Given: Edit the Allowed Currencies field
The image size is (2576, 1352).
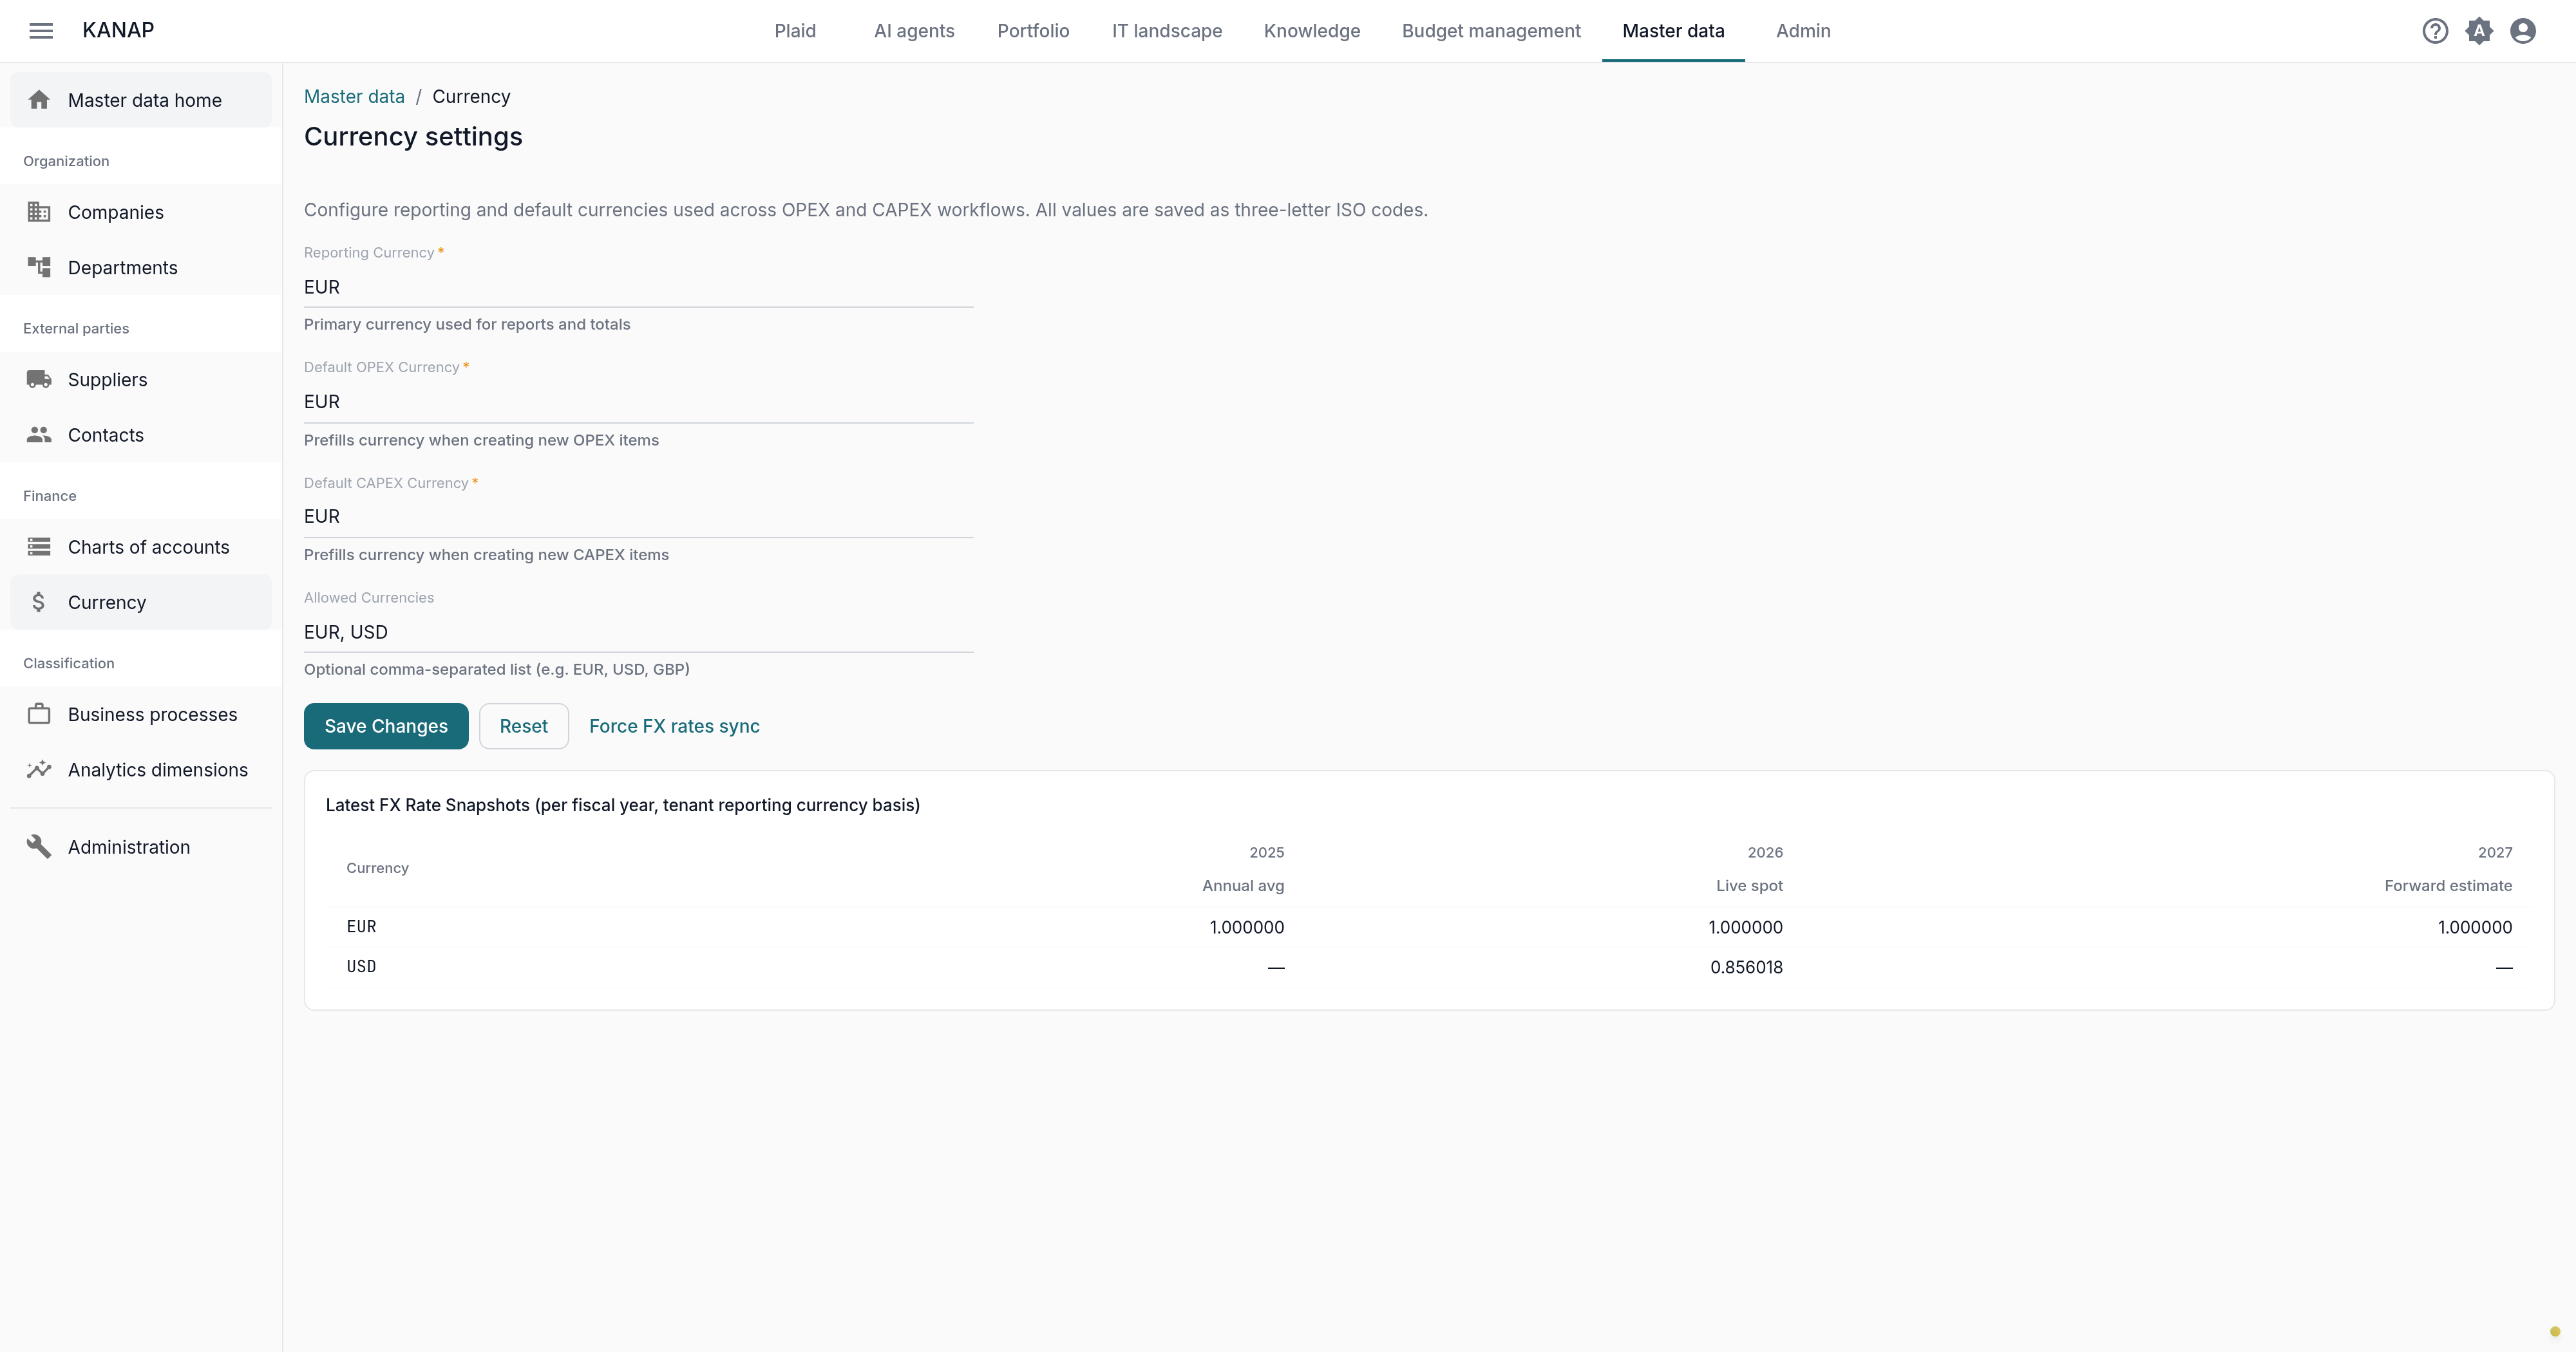Looking at the screenshot, I should (638, 632).
